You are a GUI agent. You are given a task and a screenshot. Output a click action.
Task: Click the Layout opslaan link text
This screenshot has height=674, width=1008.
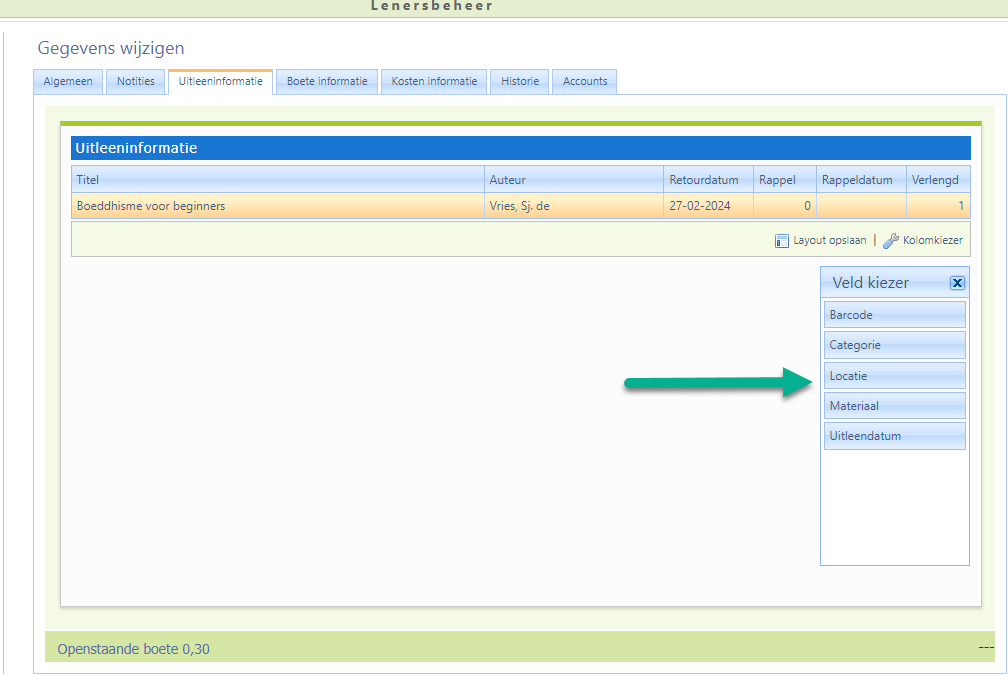tap(829, 241)
